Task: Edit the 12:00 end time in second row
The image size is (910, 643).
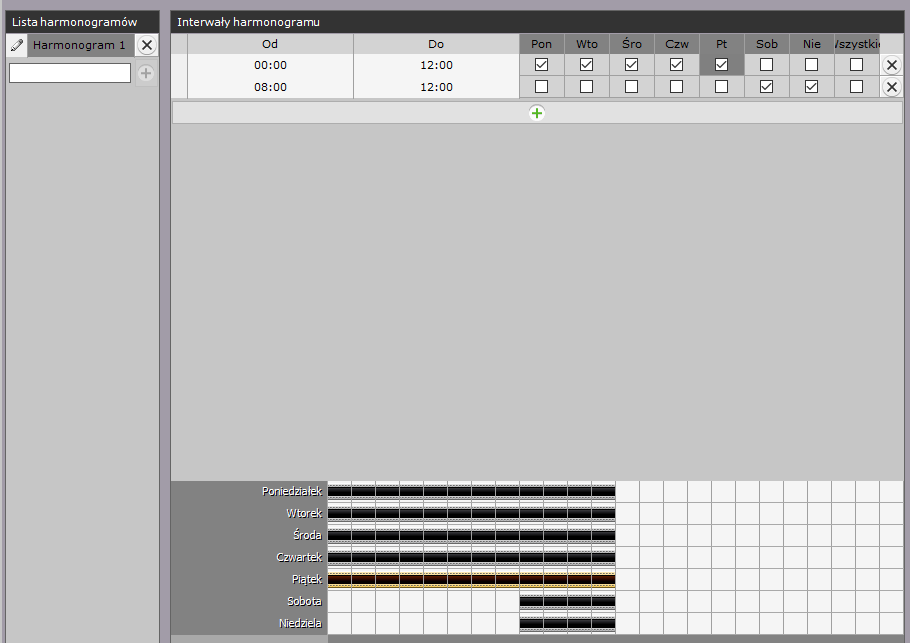Action: coord(436,87)
